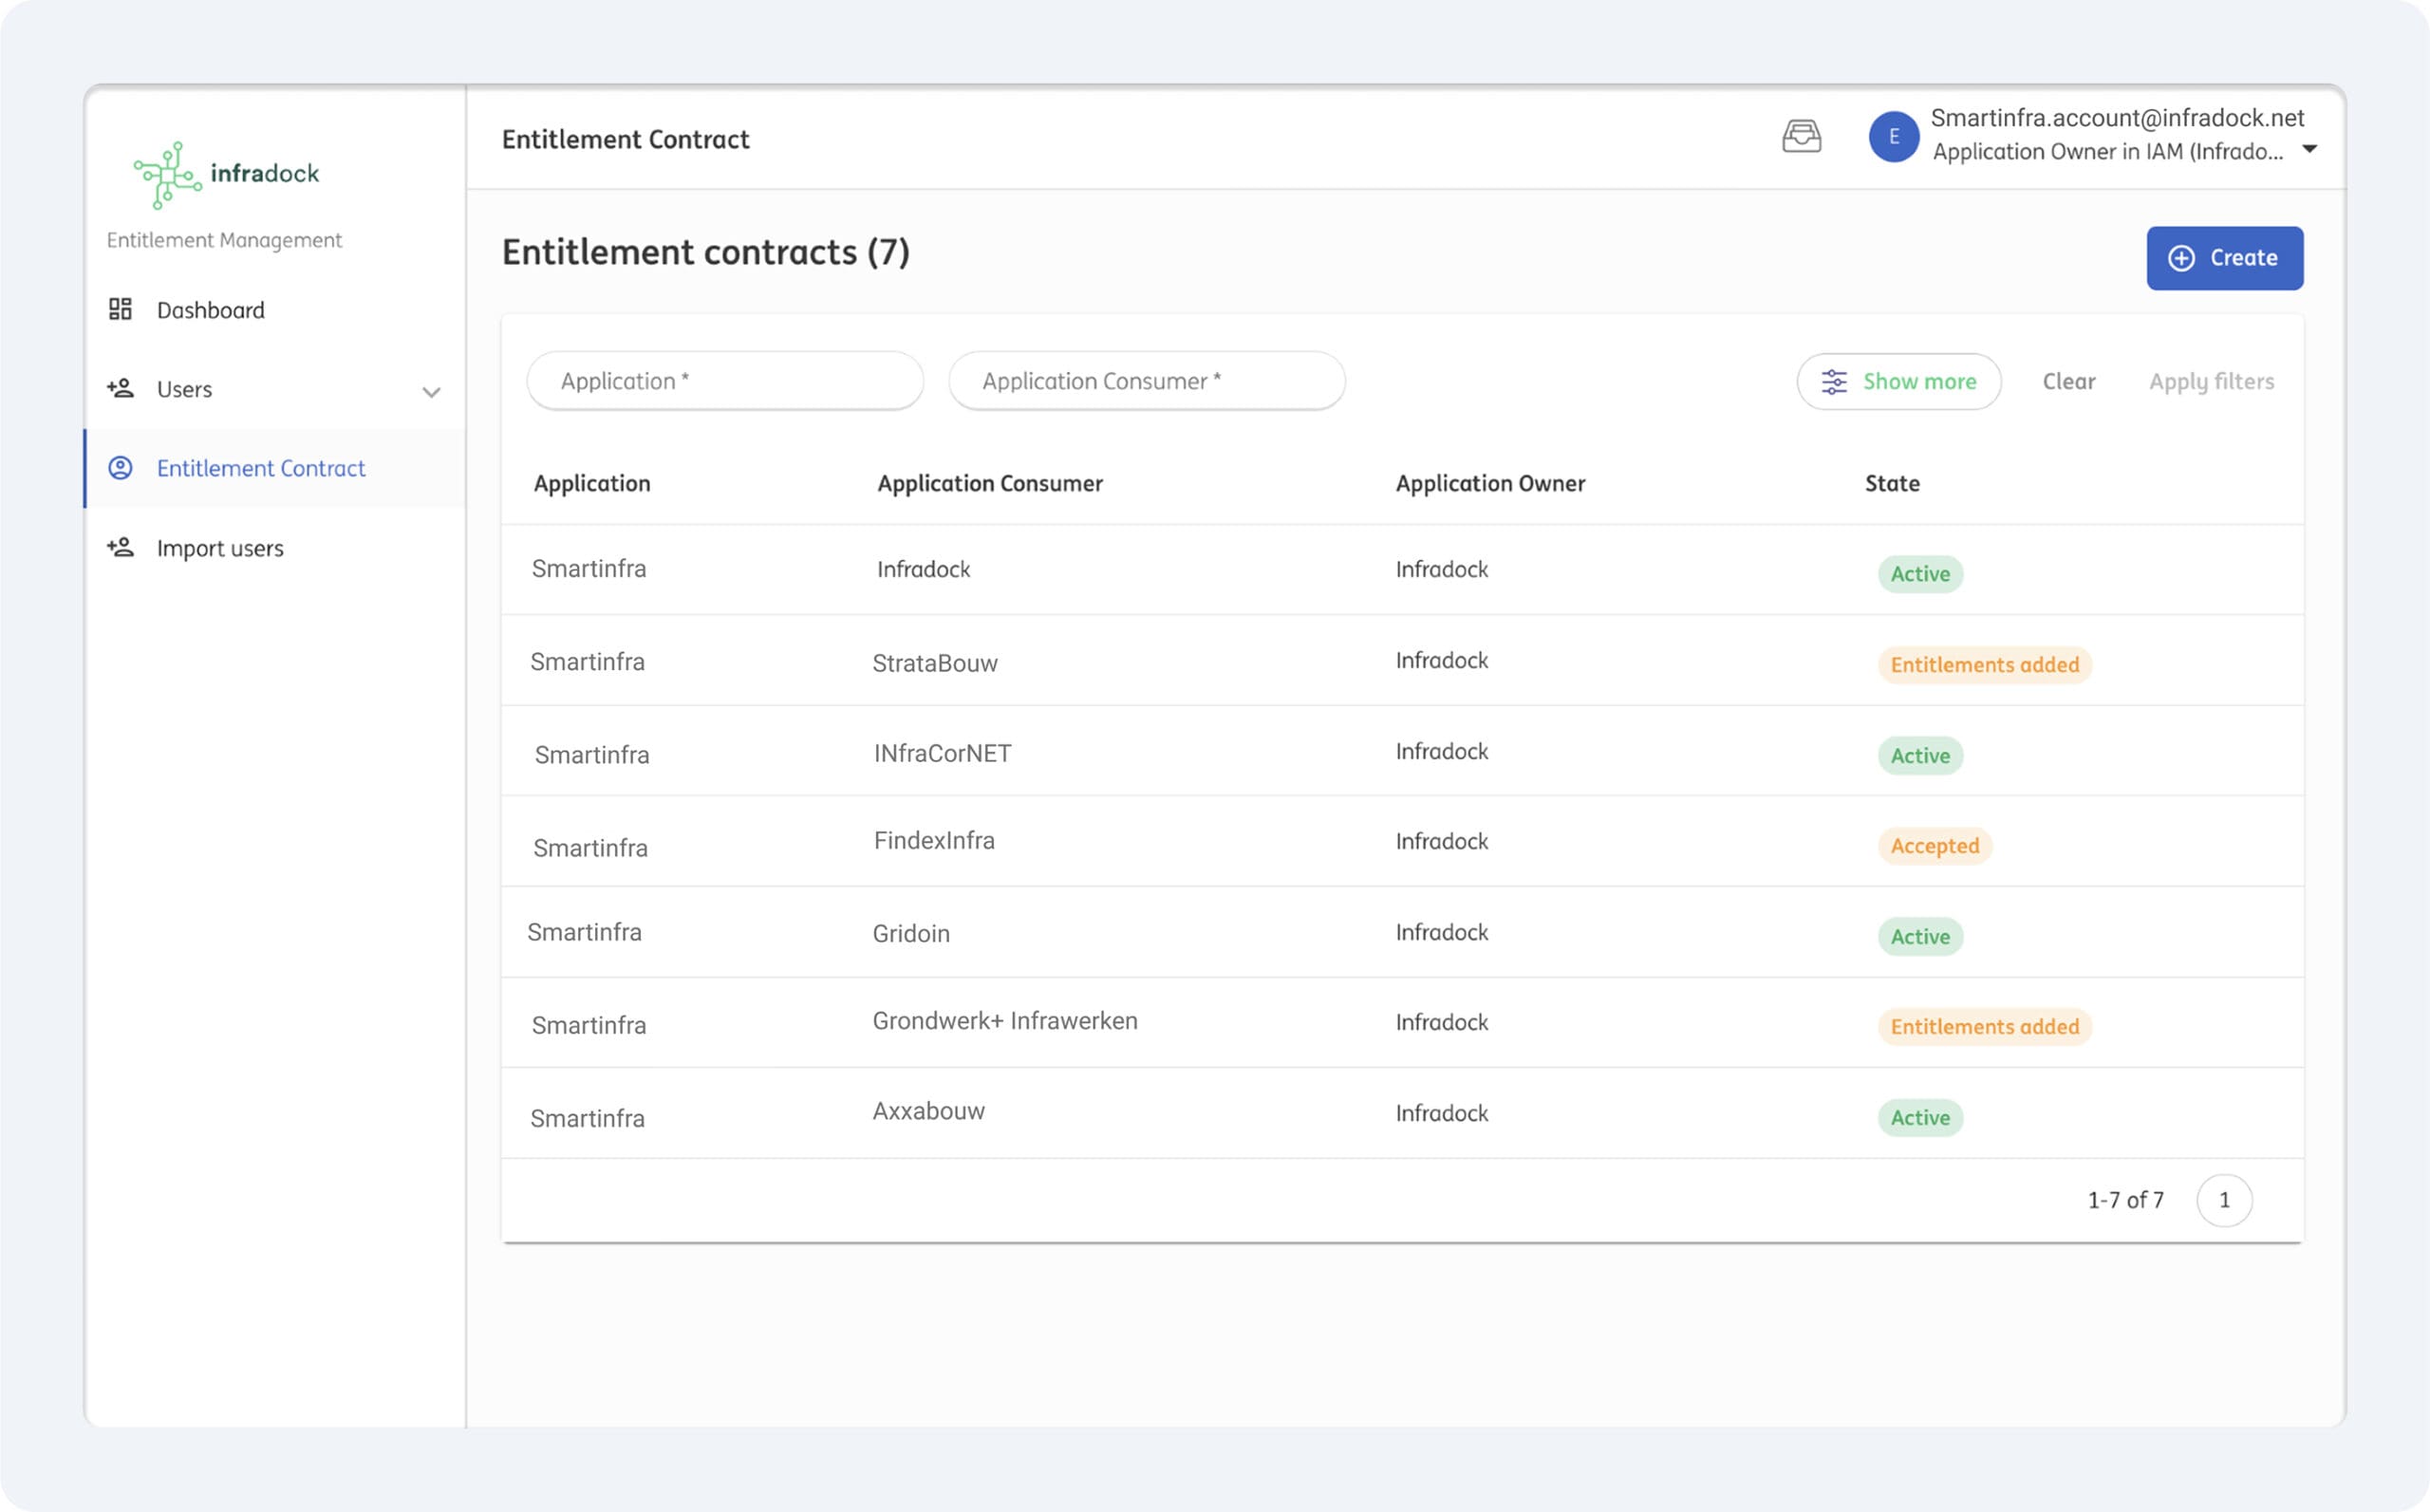Go to page 1 in pagination
This screenshot has height=1512, width=2430.
[x=2224, y=1200]
